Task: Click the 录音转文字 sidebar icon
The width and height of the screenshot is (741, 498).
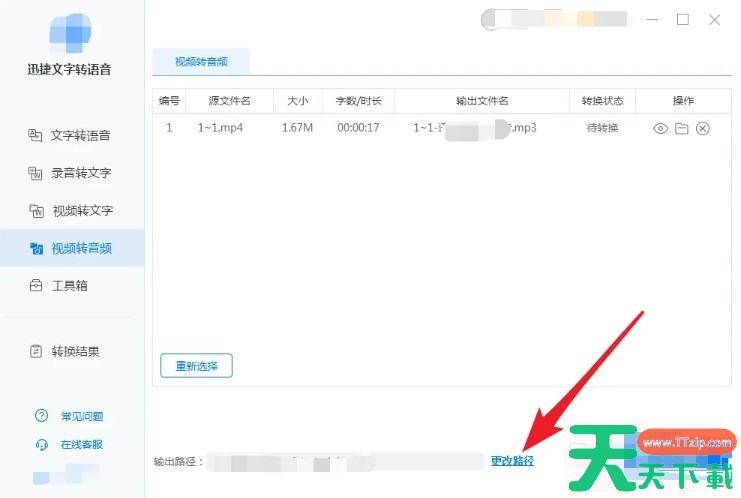Action: (35, 173)
